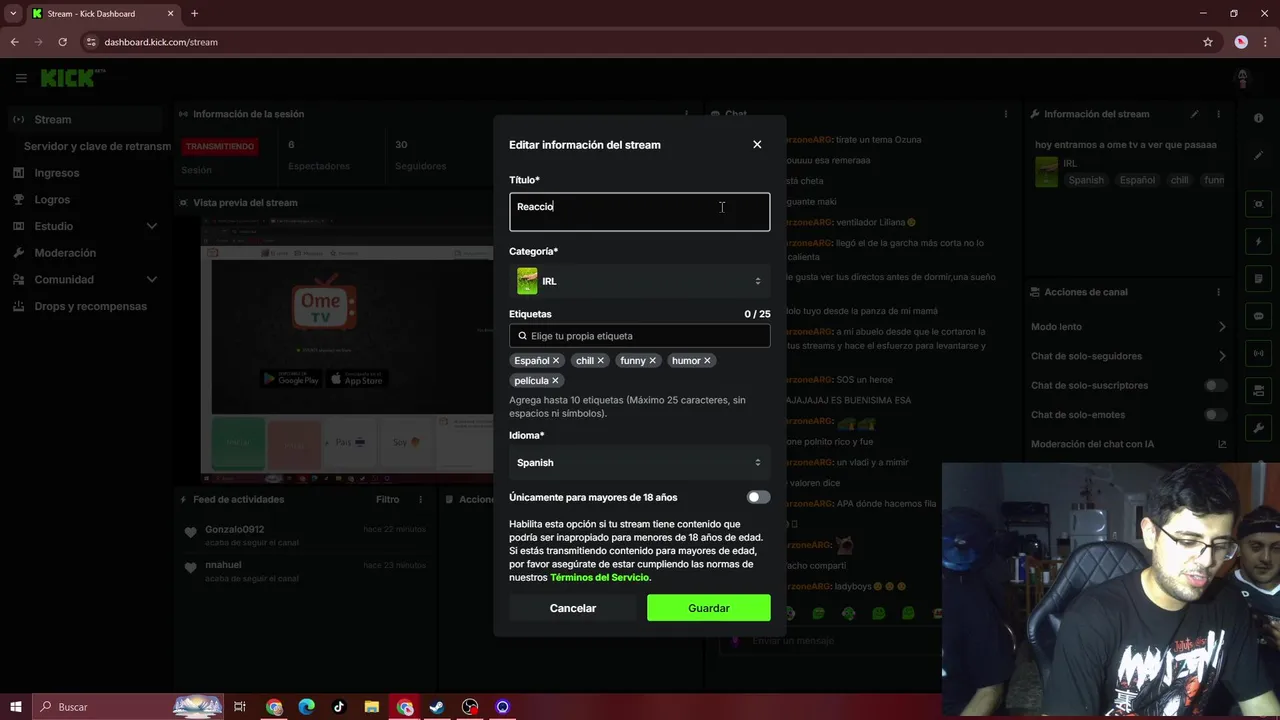Image resolution: width=1280 pixels, height=720 pixels.
Task: Open a new browser tab
Action: [x=194, y=14]
